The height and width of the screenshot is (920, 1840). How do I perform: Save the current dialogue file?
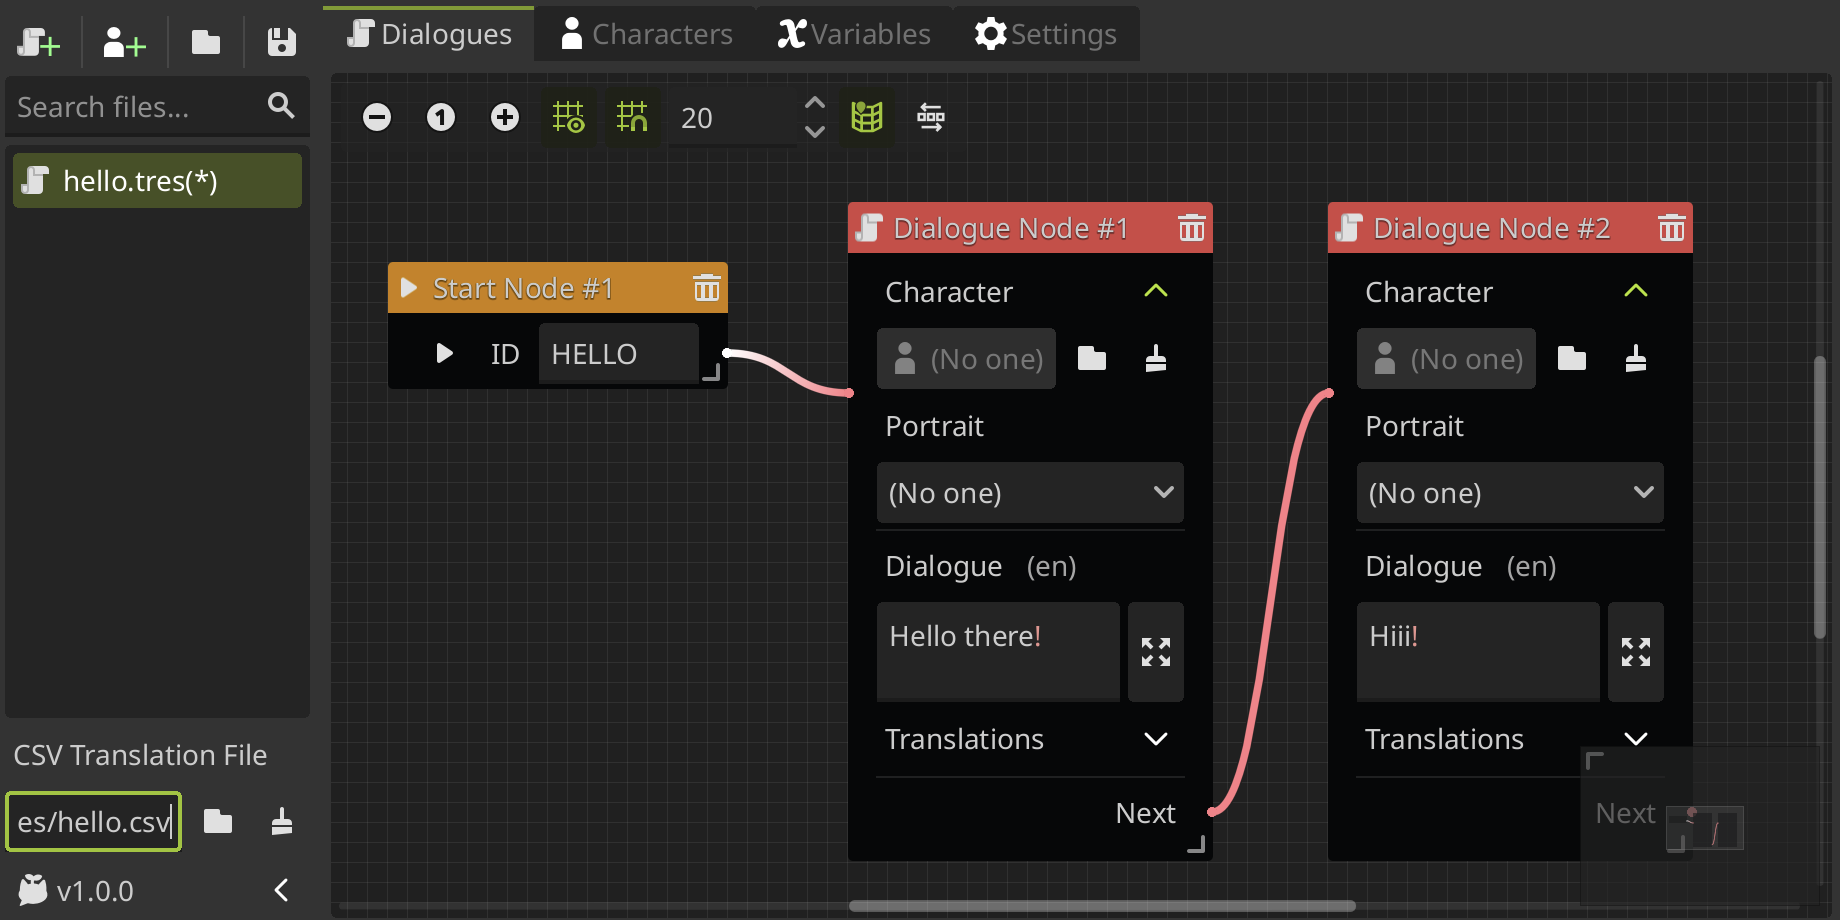click(x=281, y=42)
